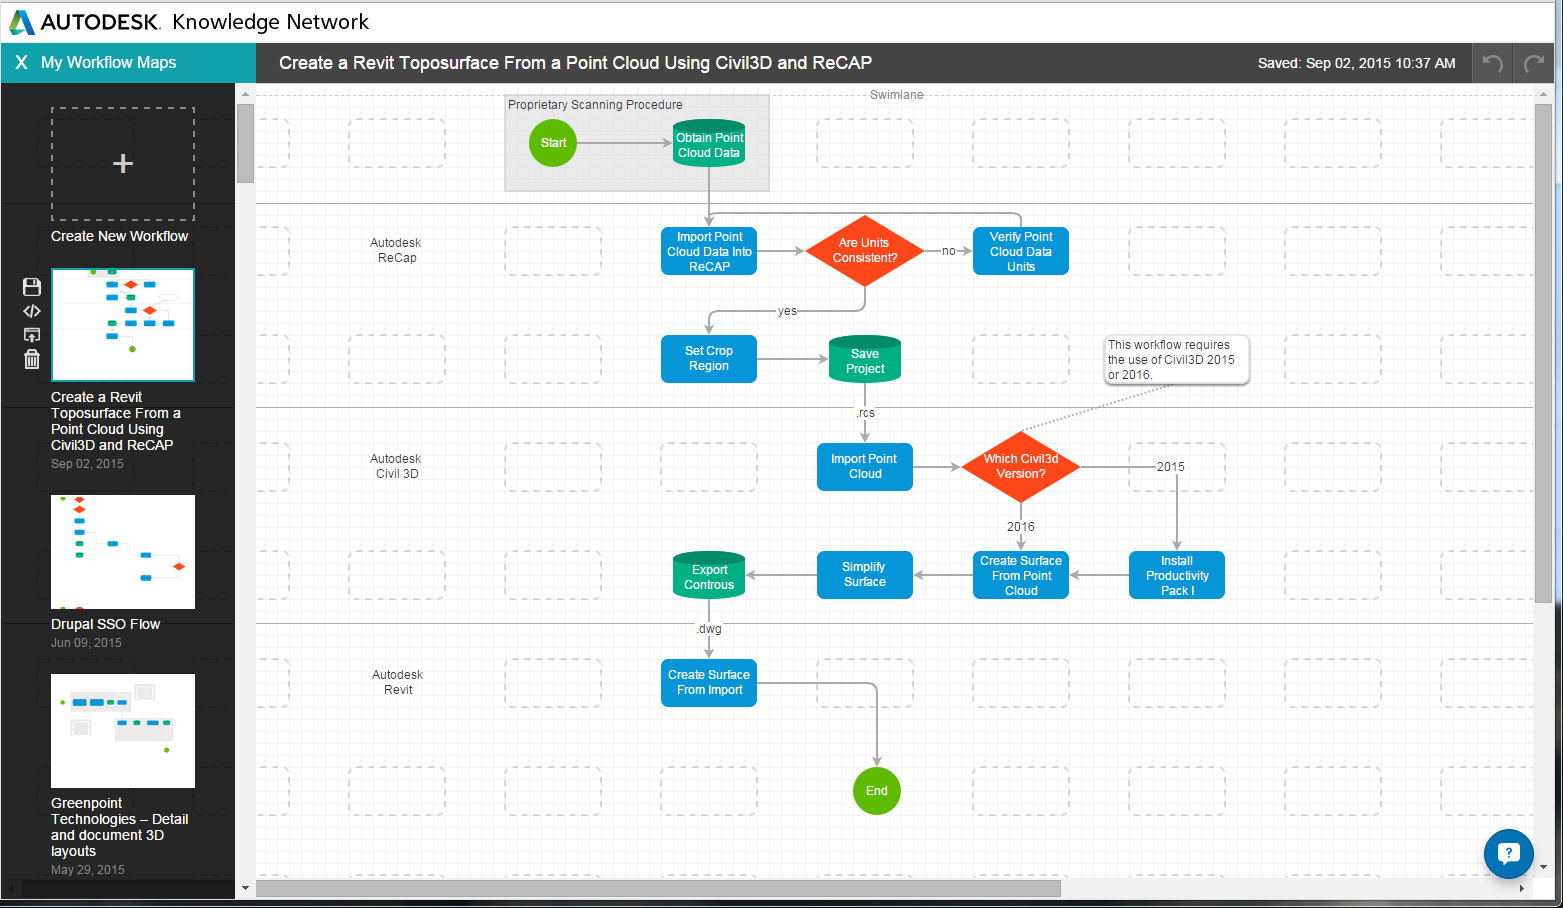Click the redo arrow in the header

coord(1533,63)
